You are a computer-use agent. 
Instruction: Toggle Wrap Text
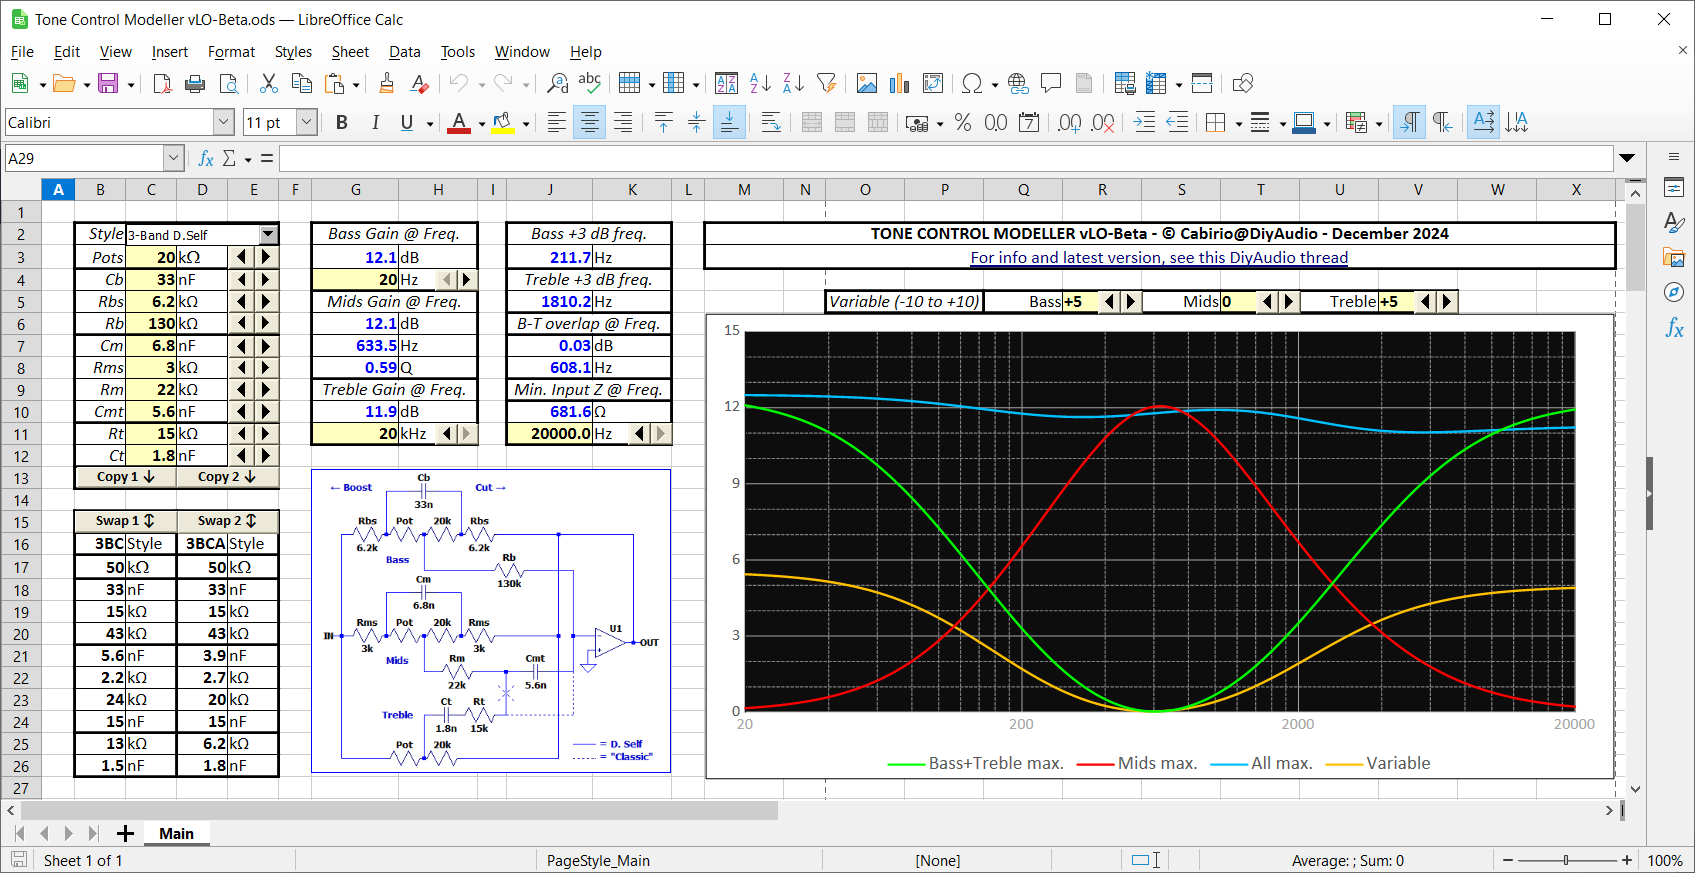[x=771, y=122]
